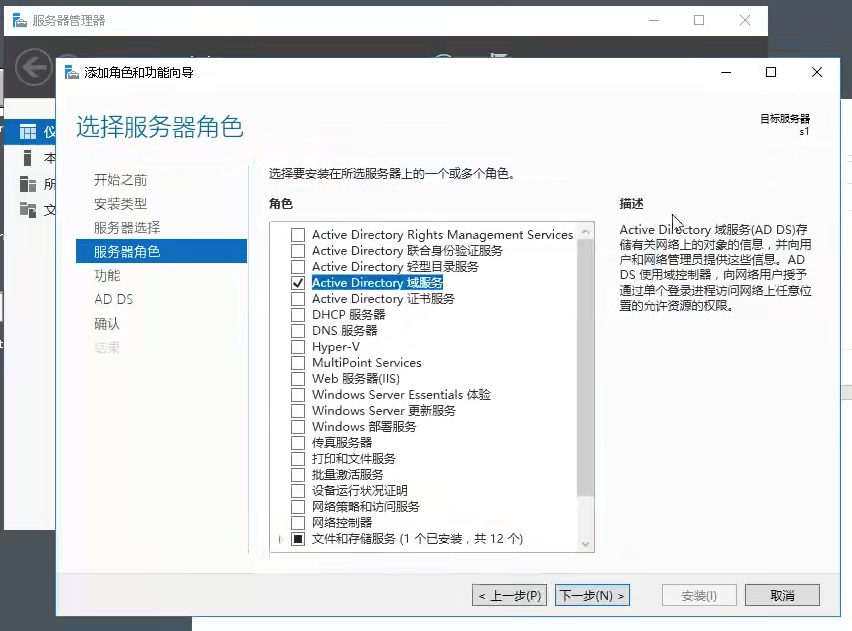Click roles list scroll up arrow
Viewport: 852px width, 631px height.
pyautogui.click(x=585, y=232)
